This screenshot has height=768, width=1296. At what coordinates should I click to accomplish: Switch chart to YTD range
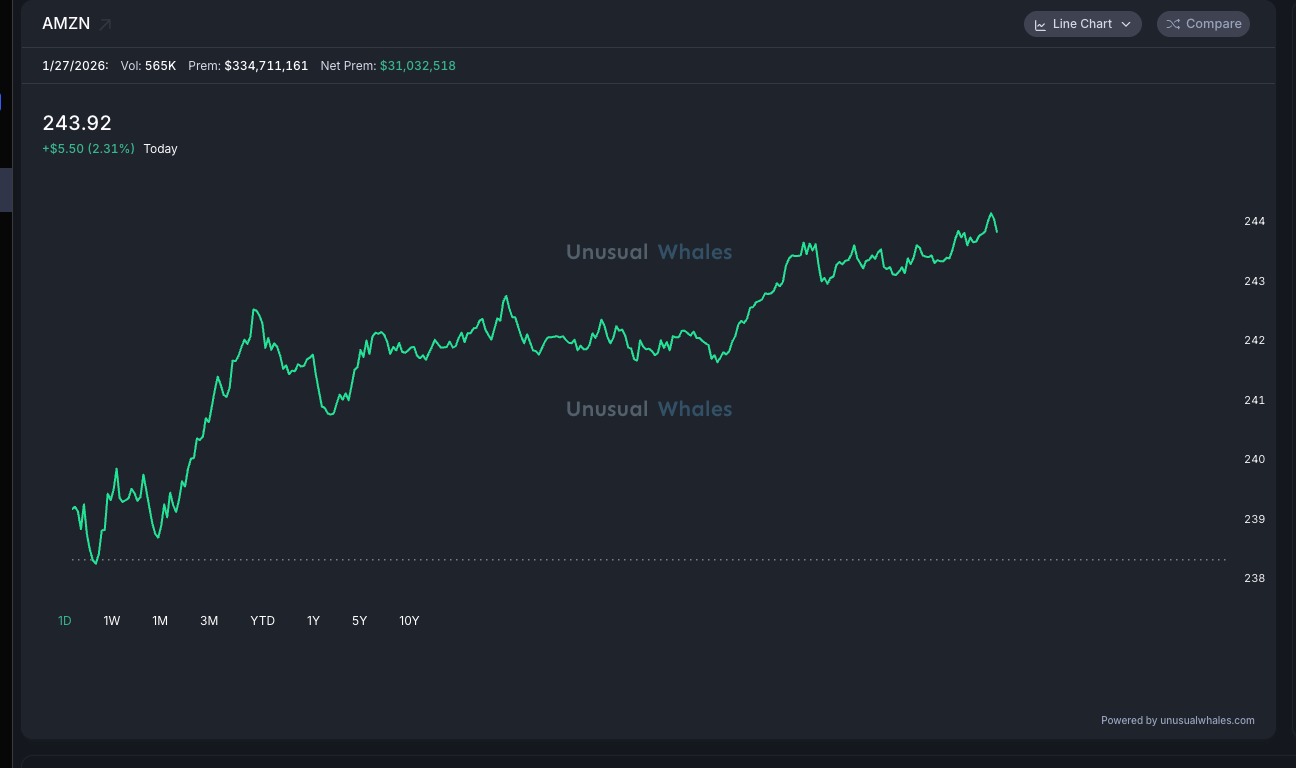pyautogui.click(x=262, y=621)
